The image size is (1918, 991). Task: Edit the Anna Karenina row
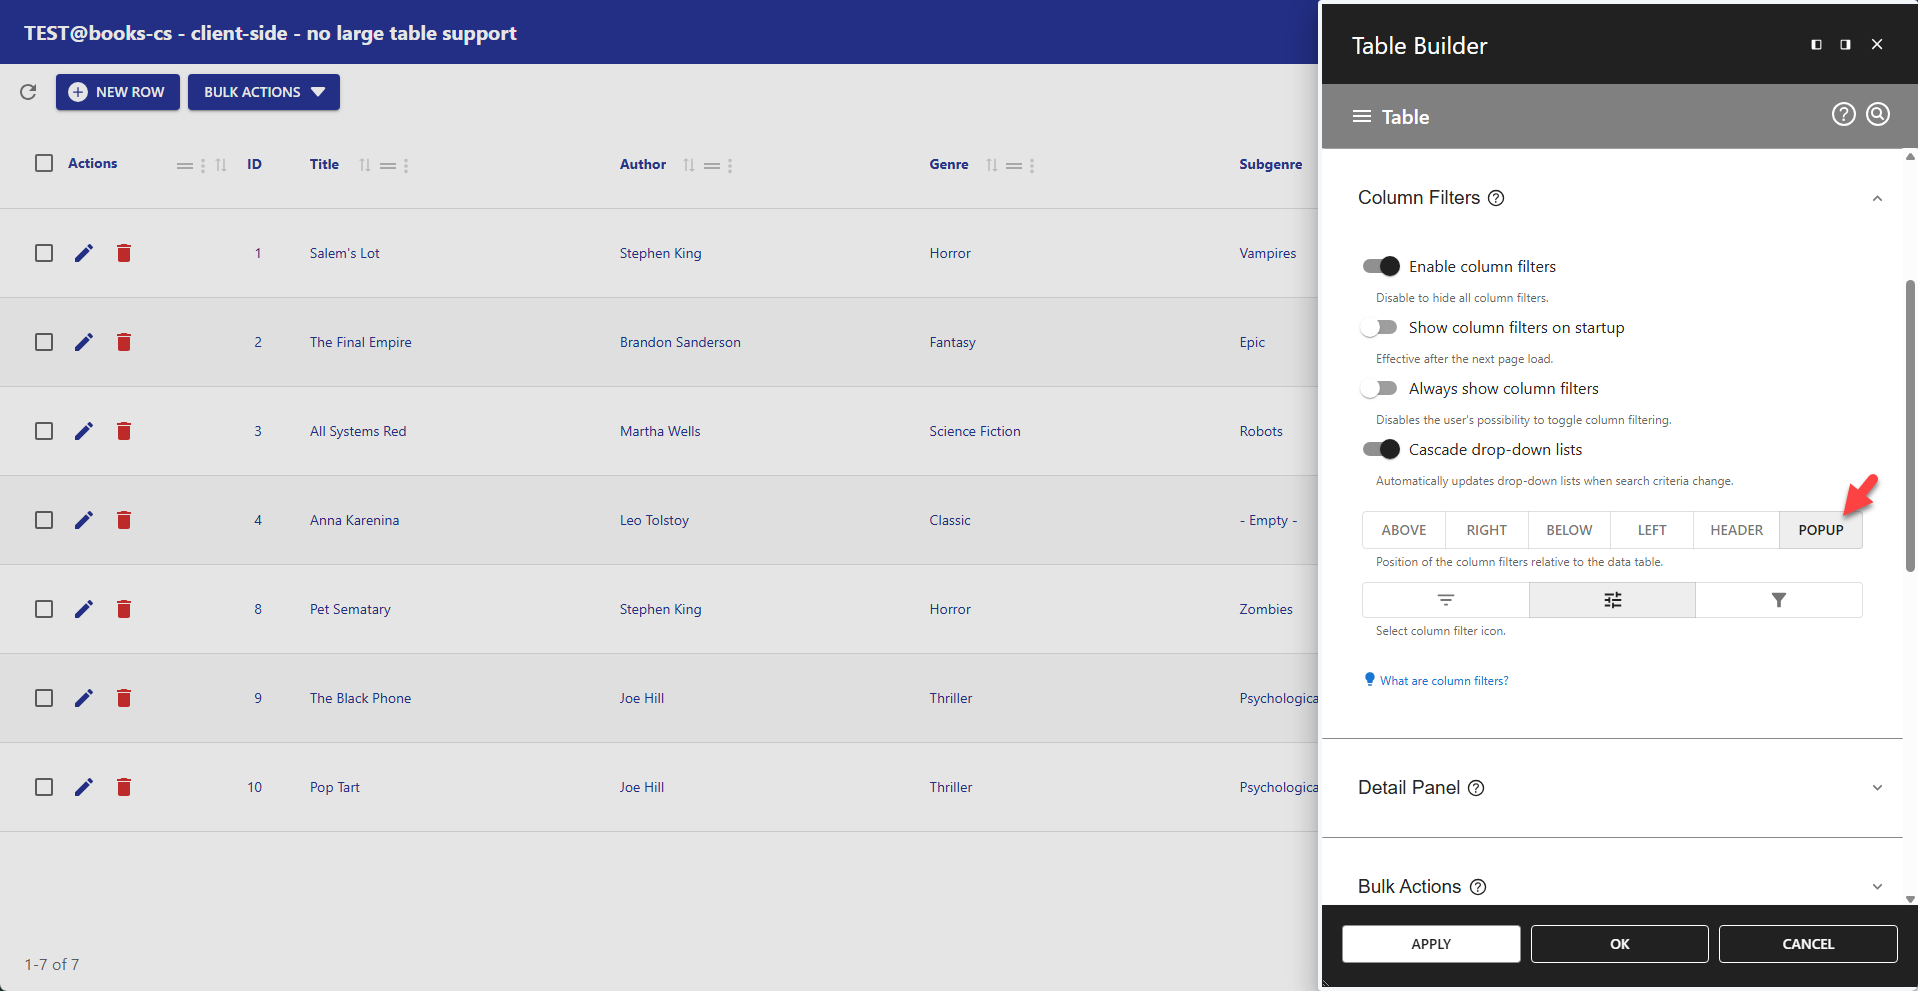click(84, 520)
